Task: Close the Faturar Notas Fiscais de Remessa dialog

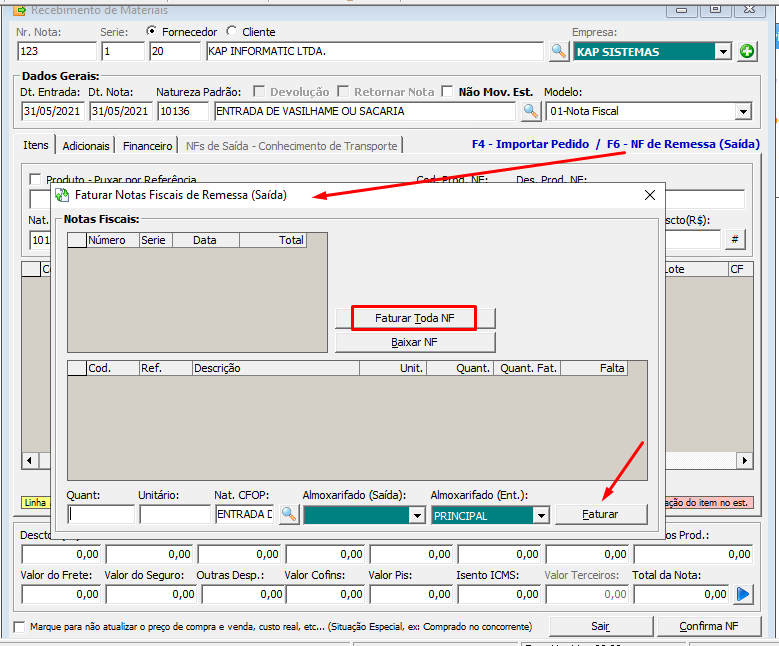Action: 650,195
